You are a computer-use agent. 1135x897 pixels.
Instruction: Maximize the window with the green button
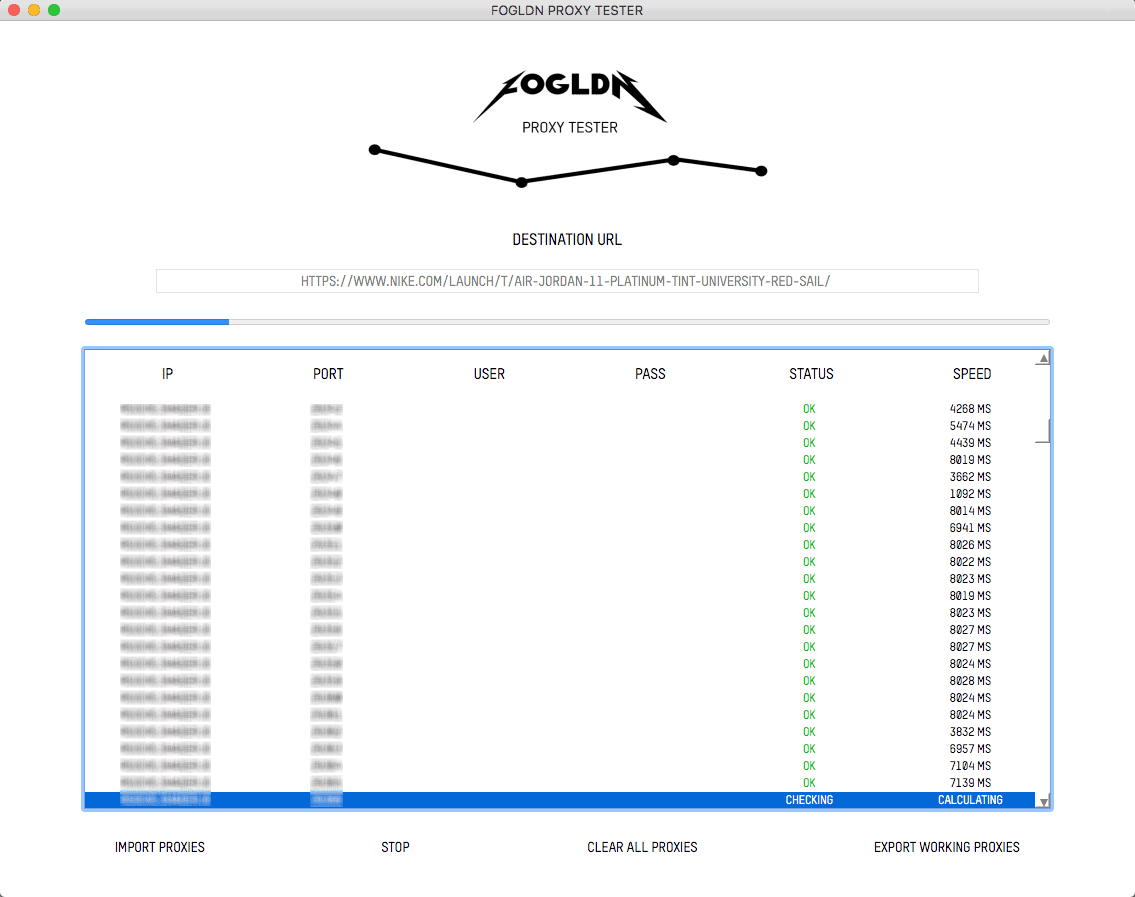(x=54, y=10)
